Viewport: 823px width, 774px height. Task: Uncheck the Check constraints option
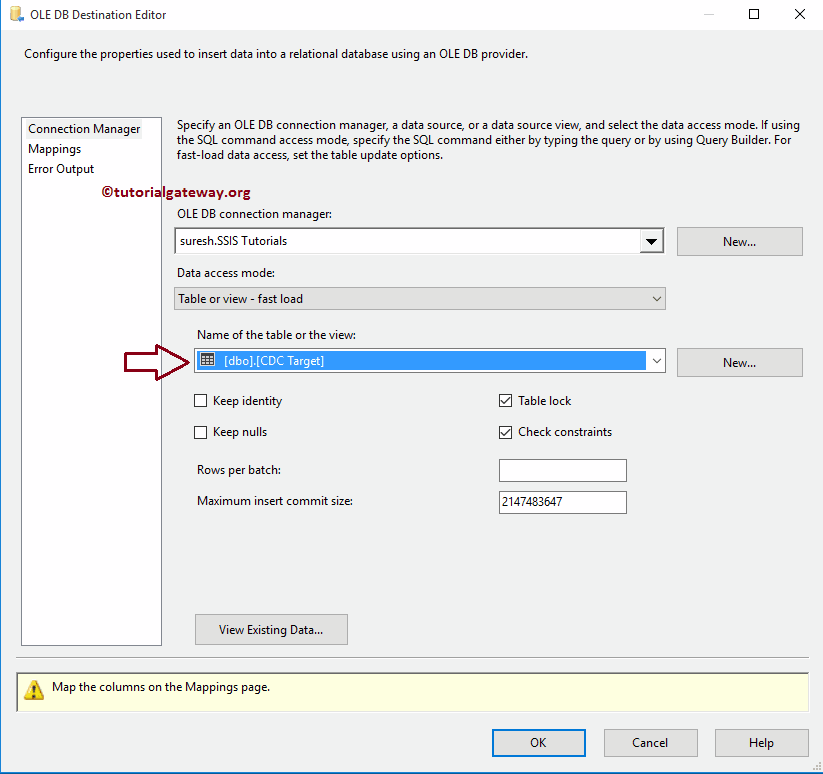505,431
